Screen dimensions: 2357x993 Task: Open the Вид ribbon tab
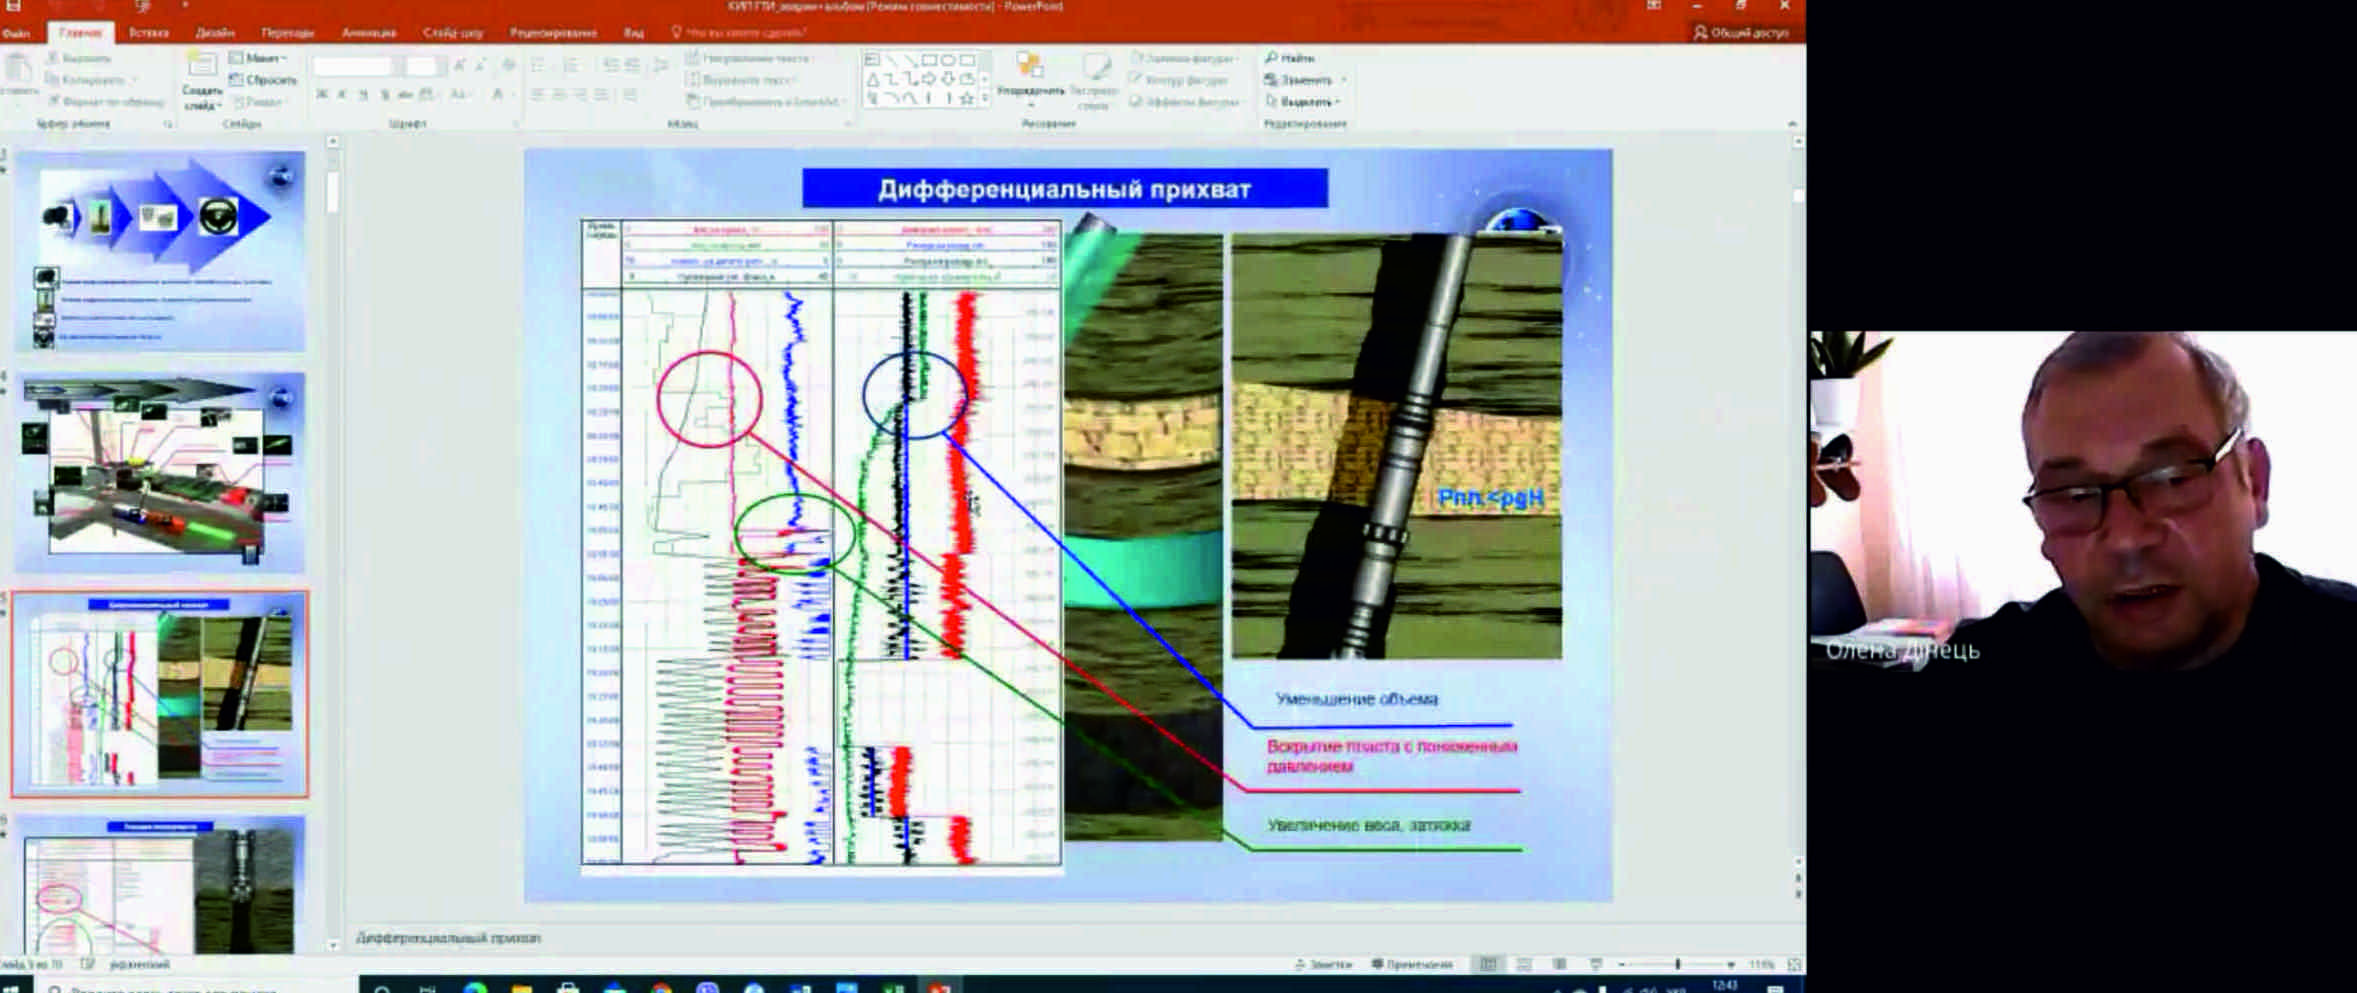tap(634, 33)
